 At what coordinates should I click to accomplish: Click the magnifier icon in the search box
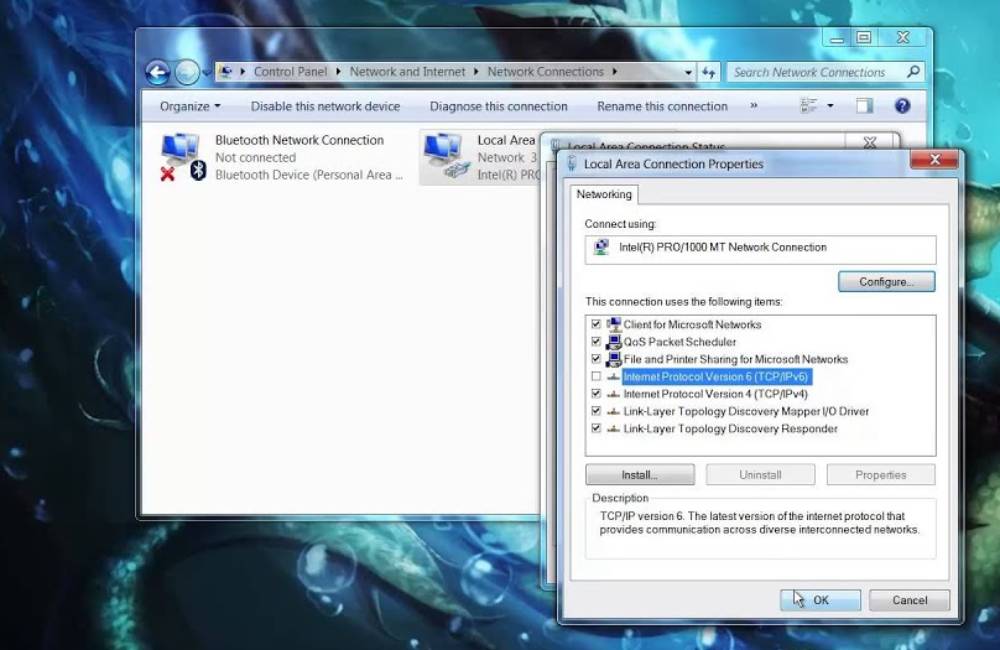click(913, 72)
